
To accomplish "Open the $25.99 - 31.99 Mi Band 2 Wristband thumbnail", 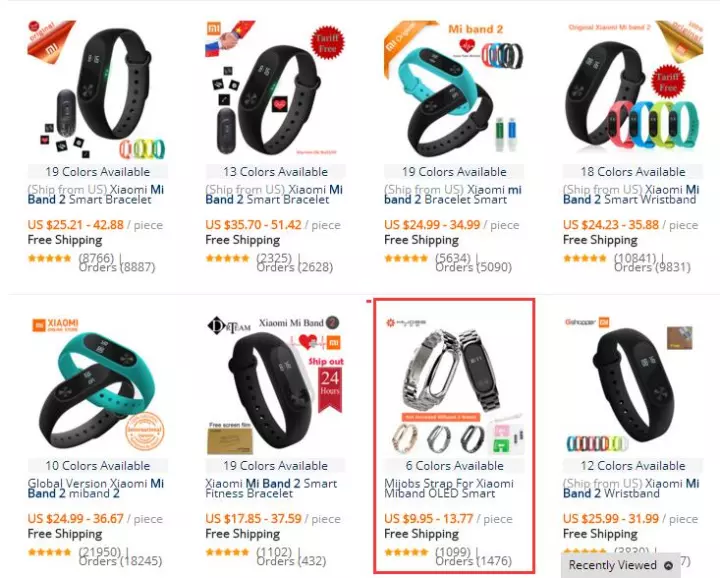I will tap(633, 386).
